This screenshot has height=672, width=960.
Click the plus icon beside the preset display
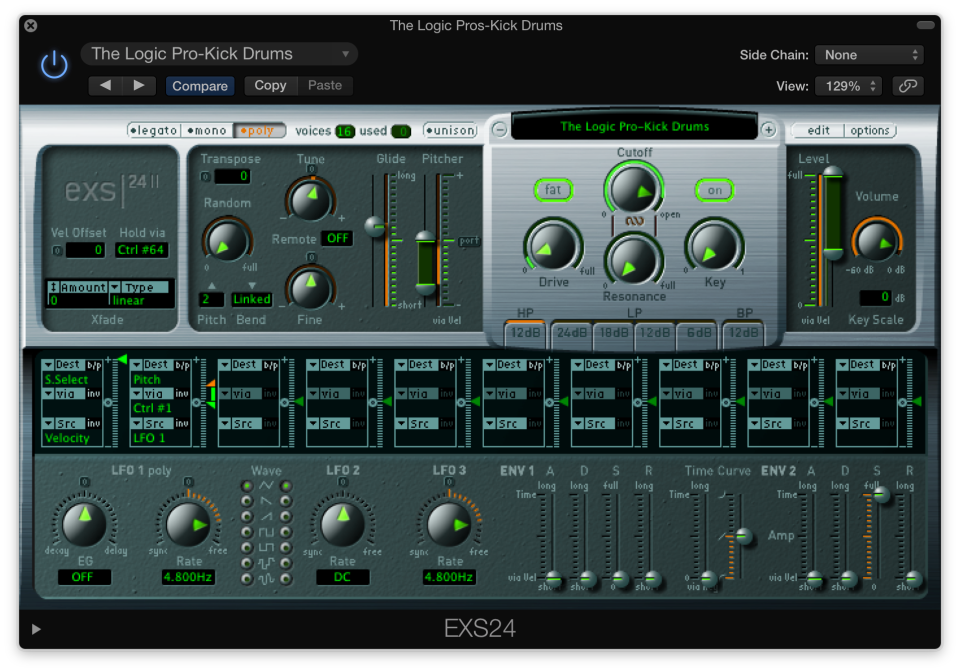pyautogui.click(x=770, y=129)
